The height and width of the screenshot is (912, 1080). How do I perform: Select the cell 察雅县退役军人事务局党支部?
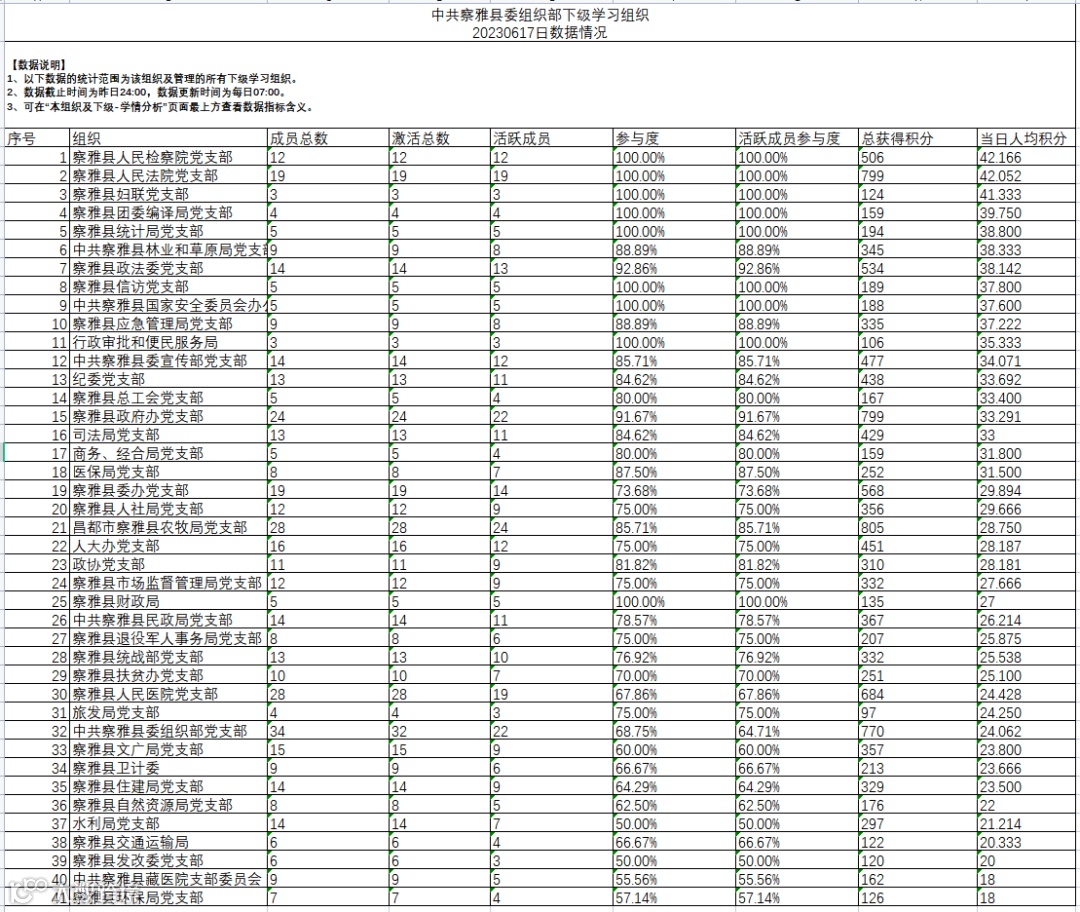click(169, 639)
